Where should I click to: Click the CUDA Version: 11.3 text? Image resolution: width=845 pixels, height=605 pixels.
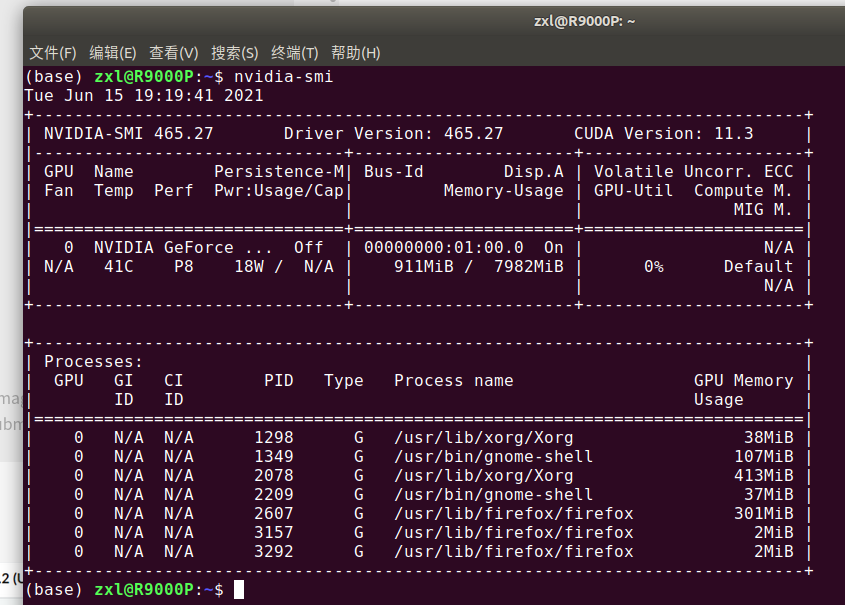pos(663,134)
